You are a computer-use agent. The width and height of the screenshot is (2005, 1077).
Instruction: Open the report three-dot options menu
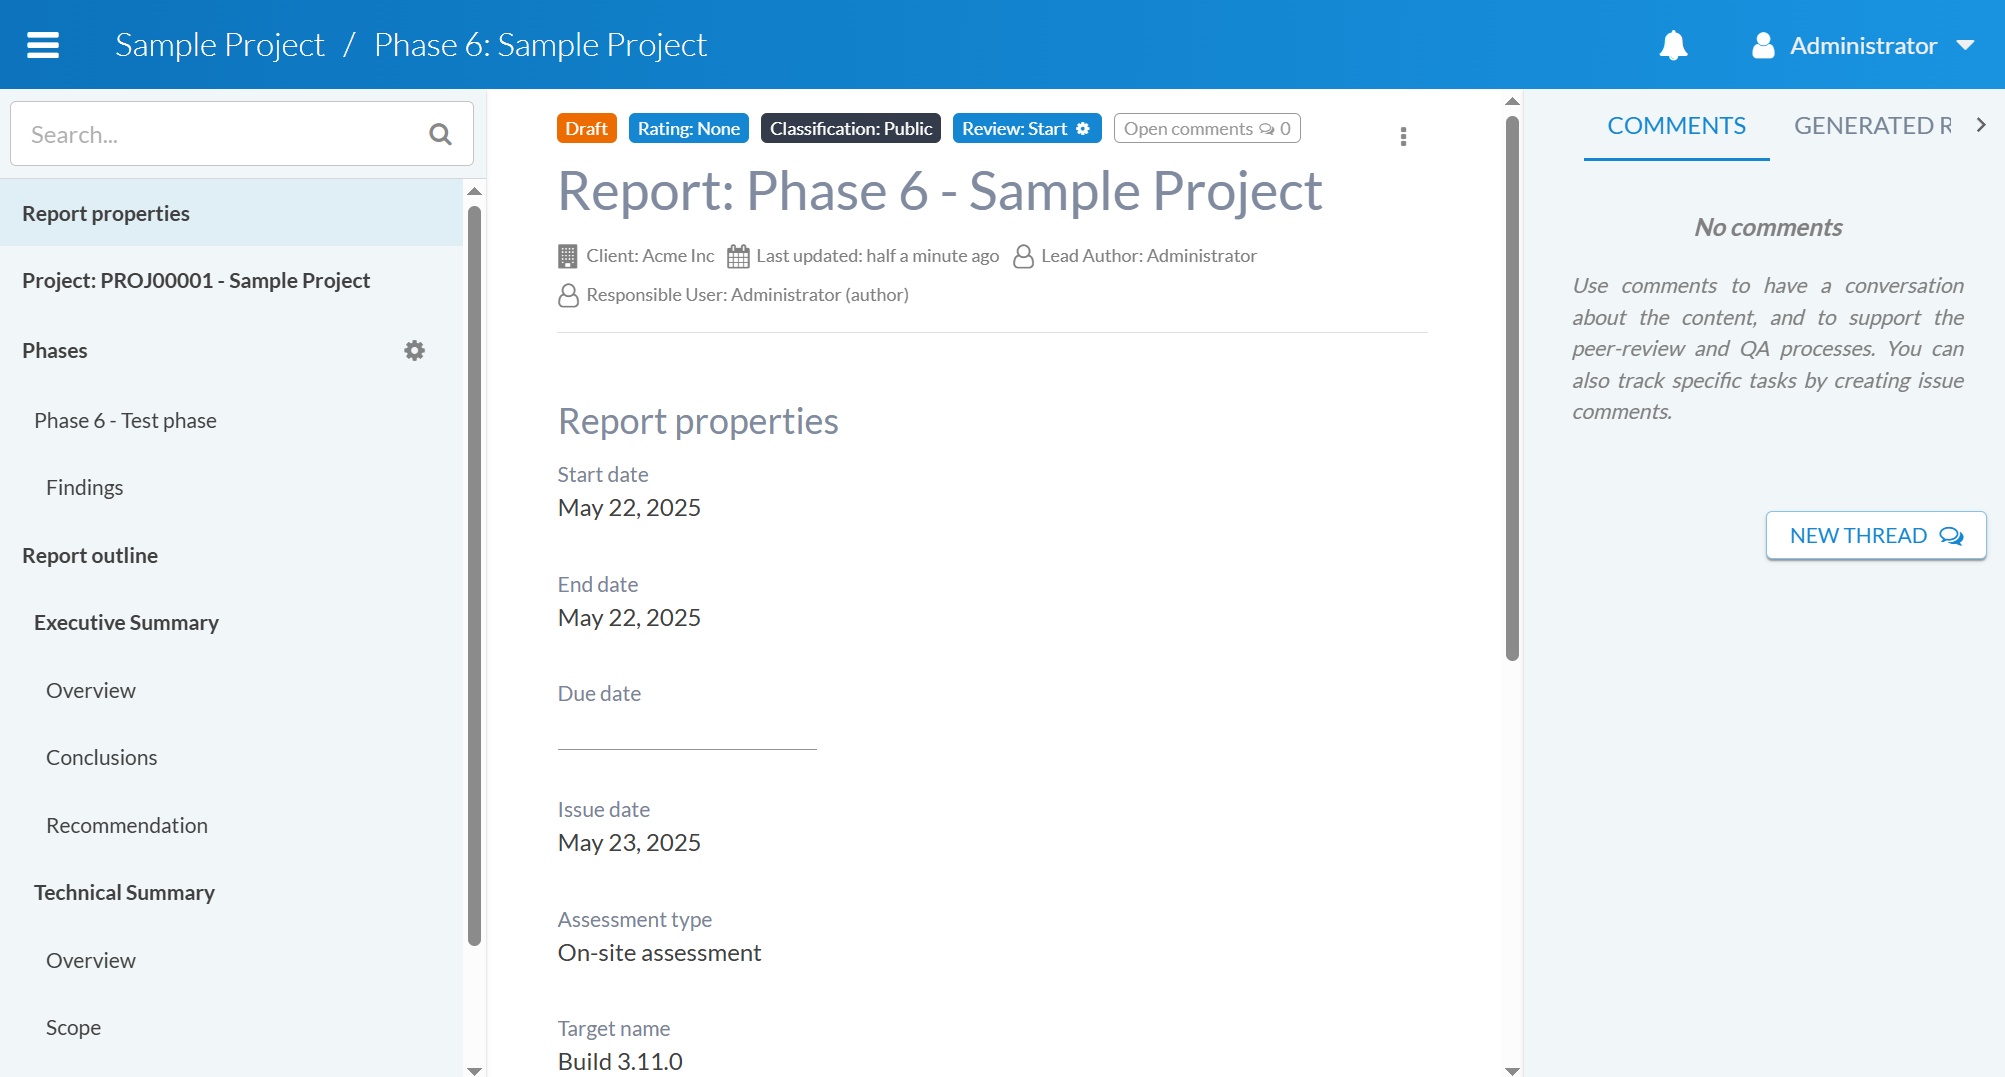[x=1403, y=136]
